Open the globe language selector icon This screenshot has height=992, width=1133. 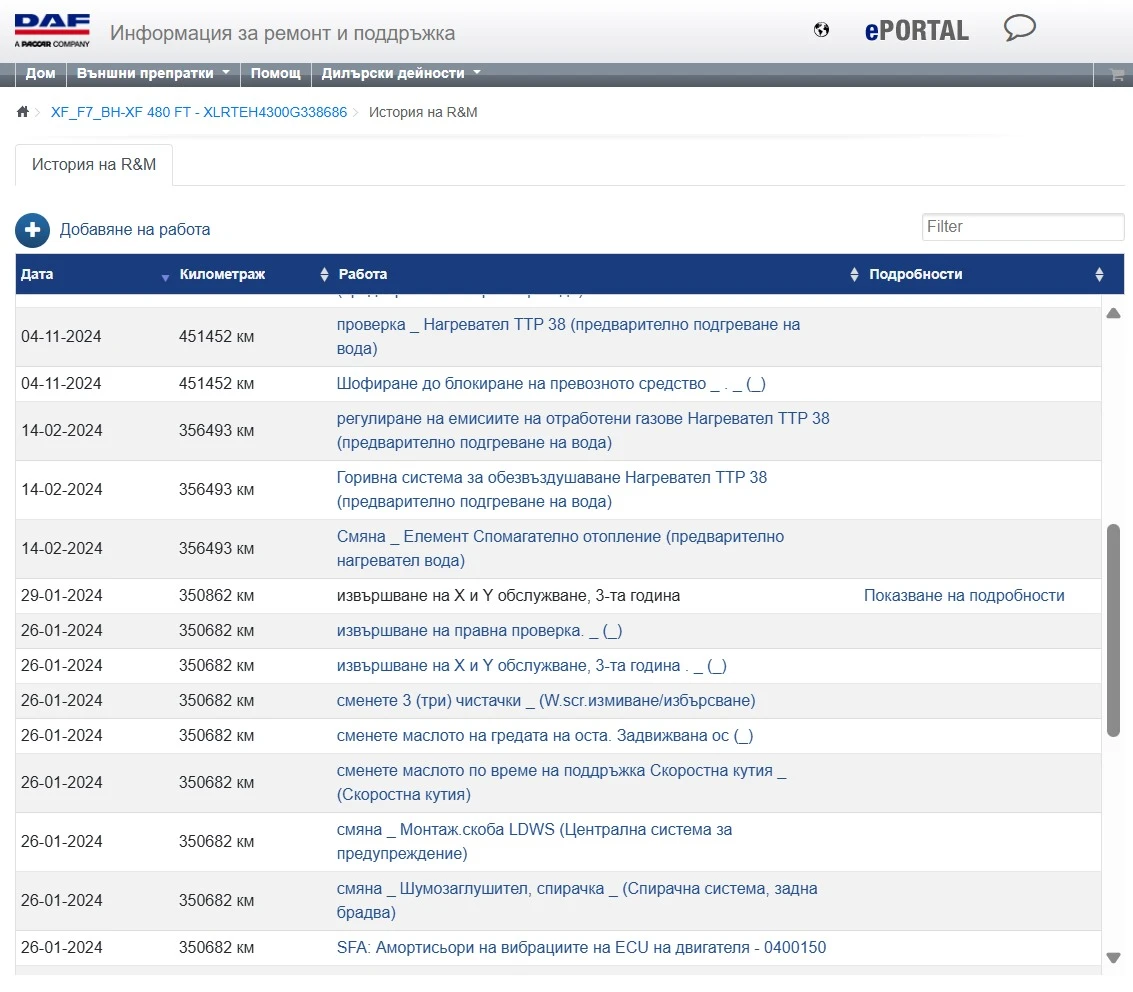tap(821, 30)
